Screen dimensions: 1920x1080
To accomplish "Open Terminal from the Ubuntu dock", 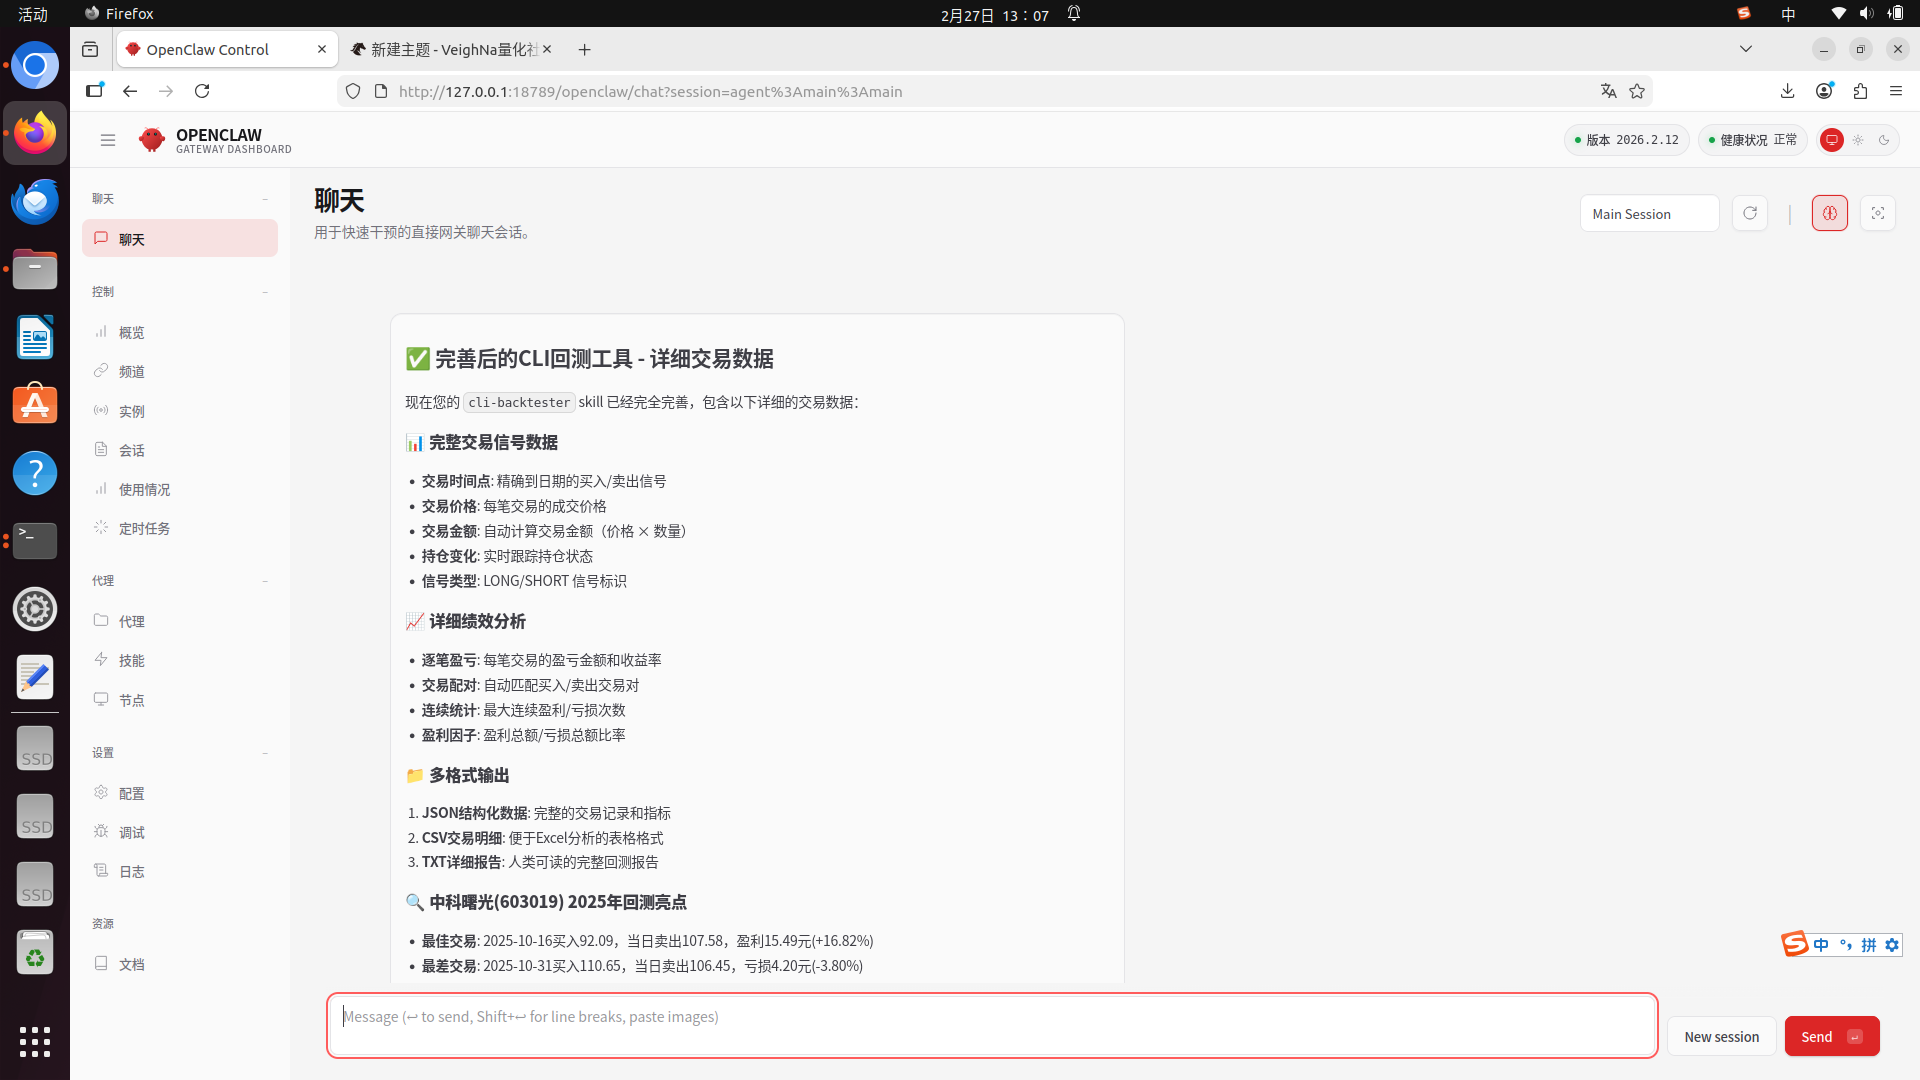I will (x=35, y=541).
